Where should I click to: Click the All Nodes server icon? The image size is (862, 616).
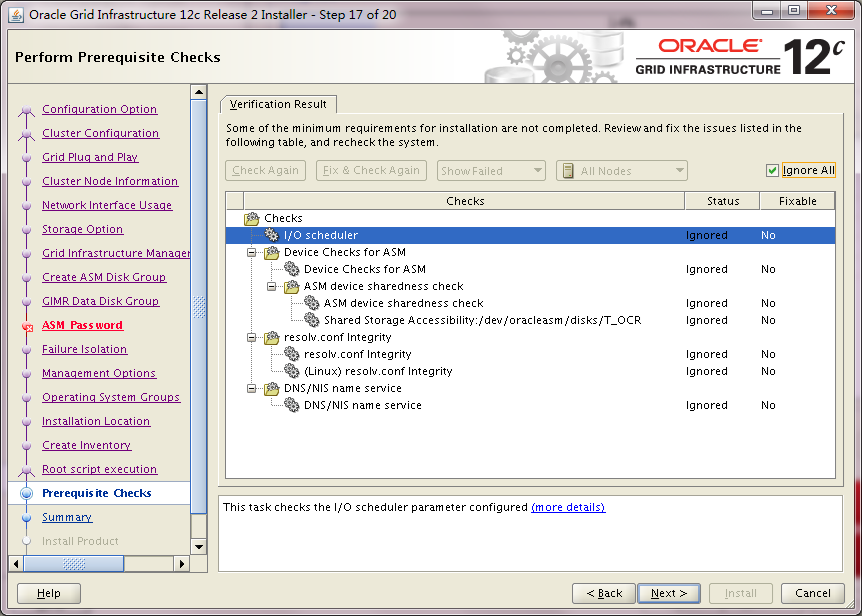click(568, 171)
